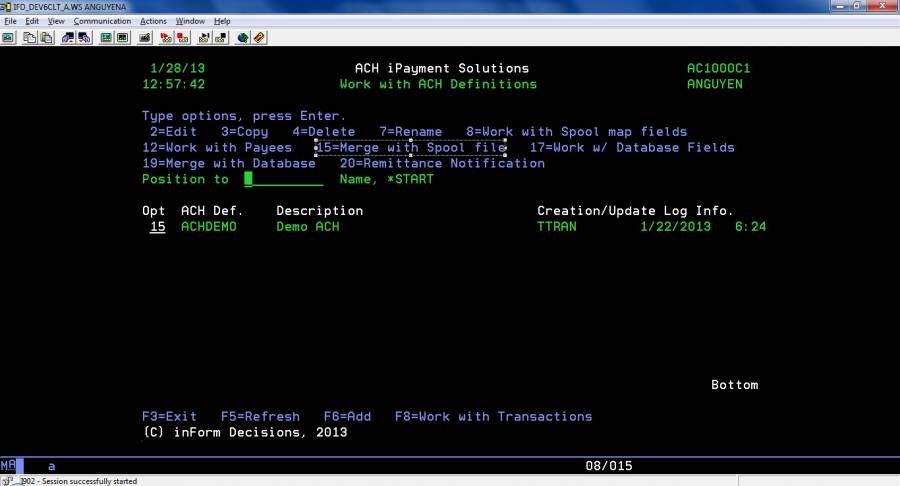Click the orange tag icon at toolbar end

259,38
